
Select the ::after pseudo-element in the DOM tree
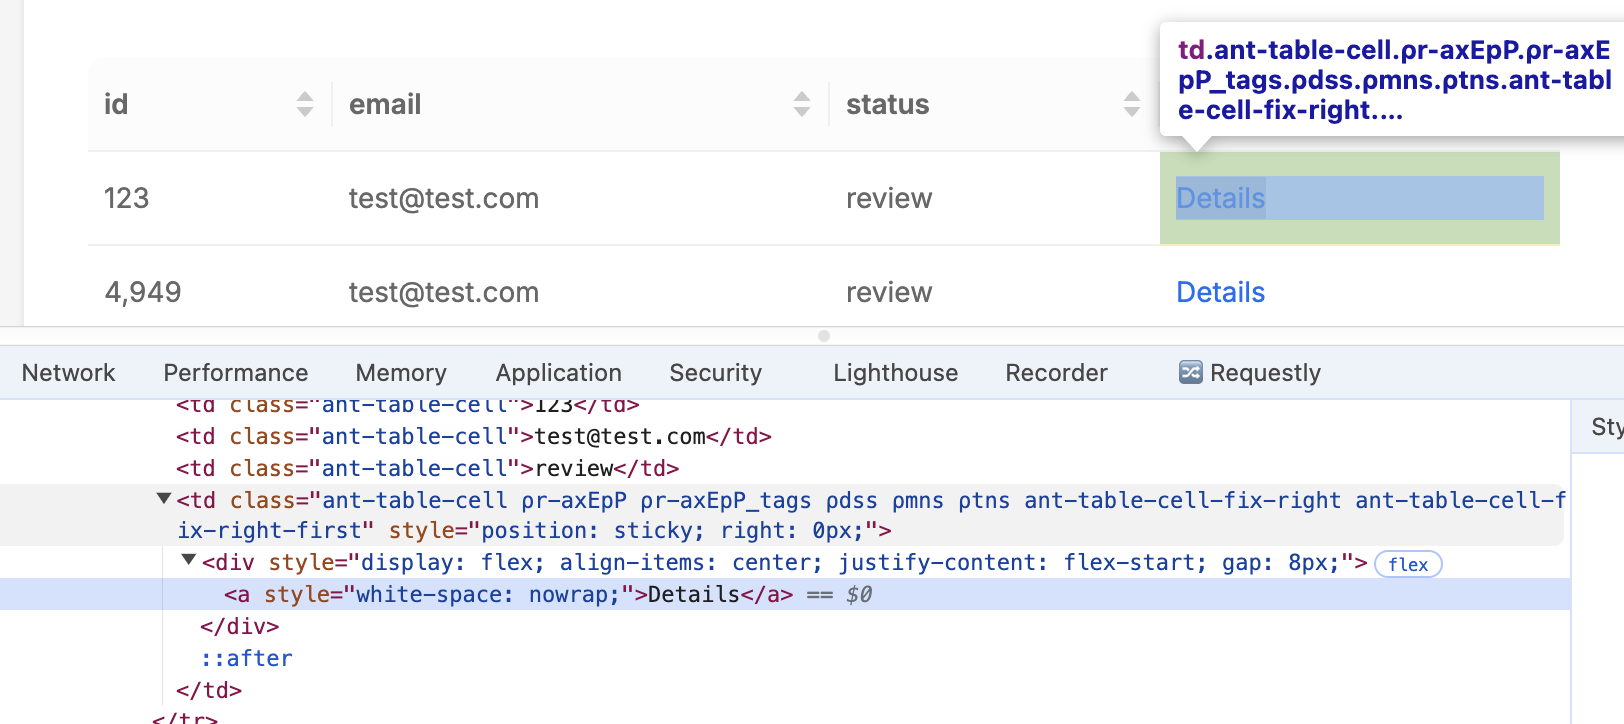(247, 658)
